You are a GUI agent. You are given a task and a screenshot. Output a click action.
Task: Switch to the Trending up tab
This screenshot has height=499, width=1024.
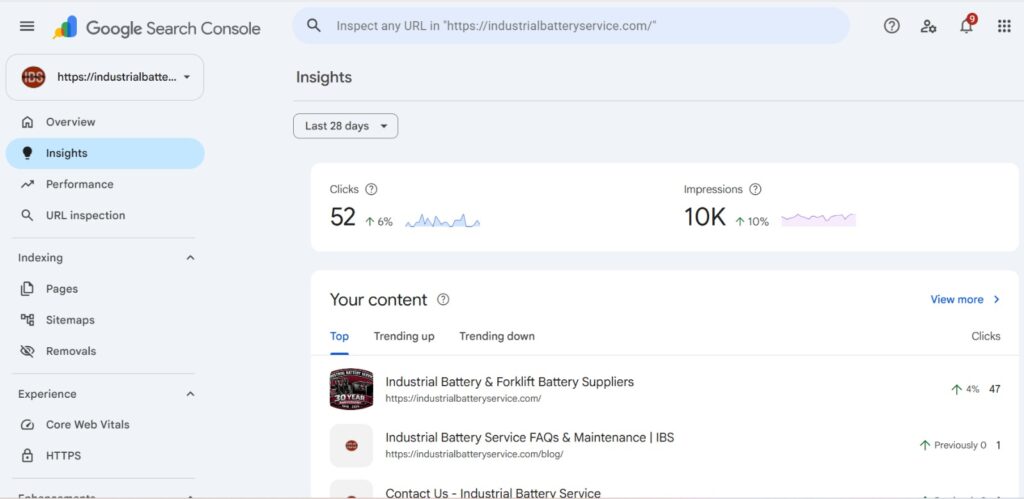pos(404,336)
